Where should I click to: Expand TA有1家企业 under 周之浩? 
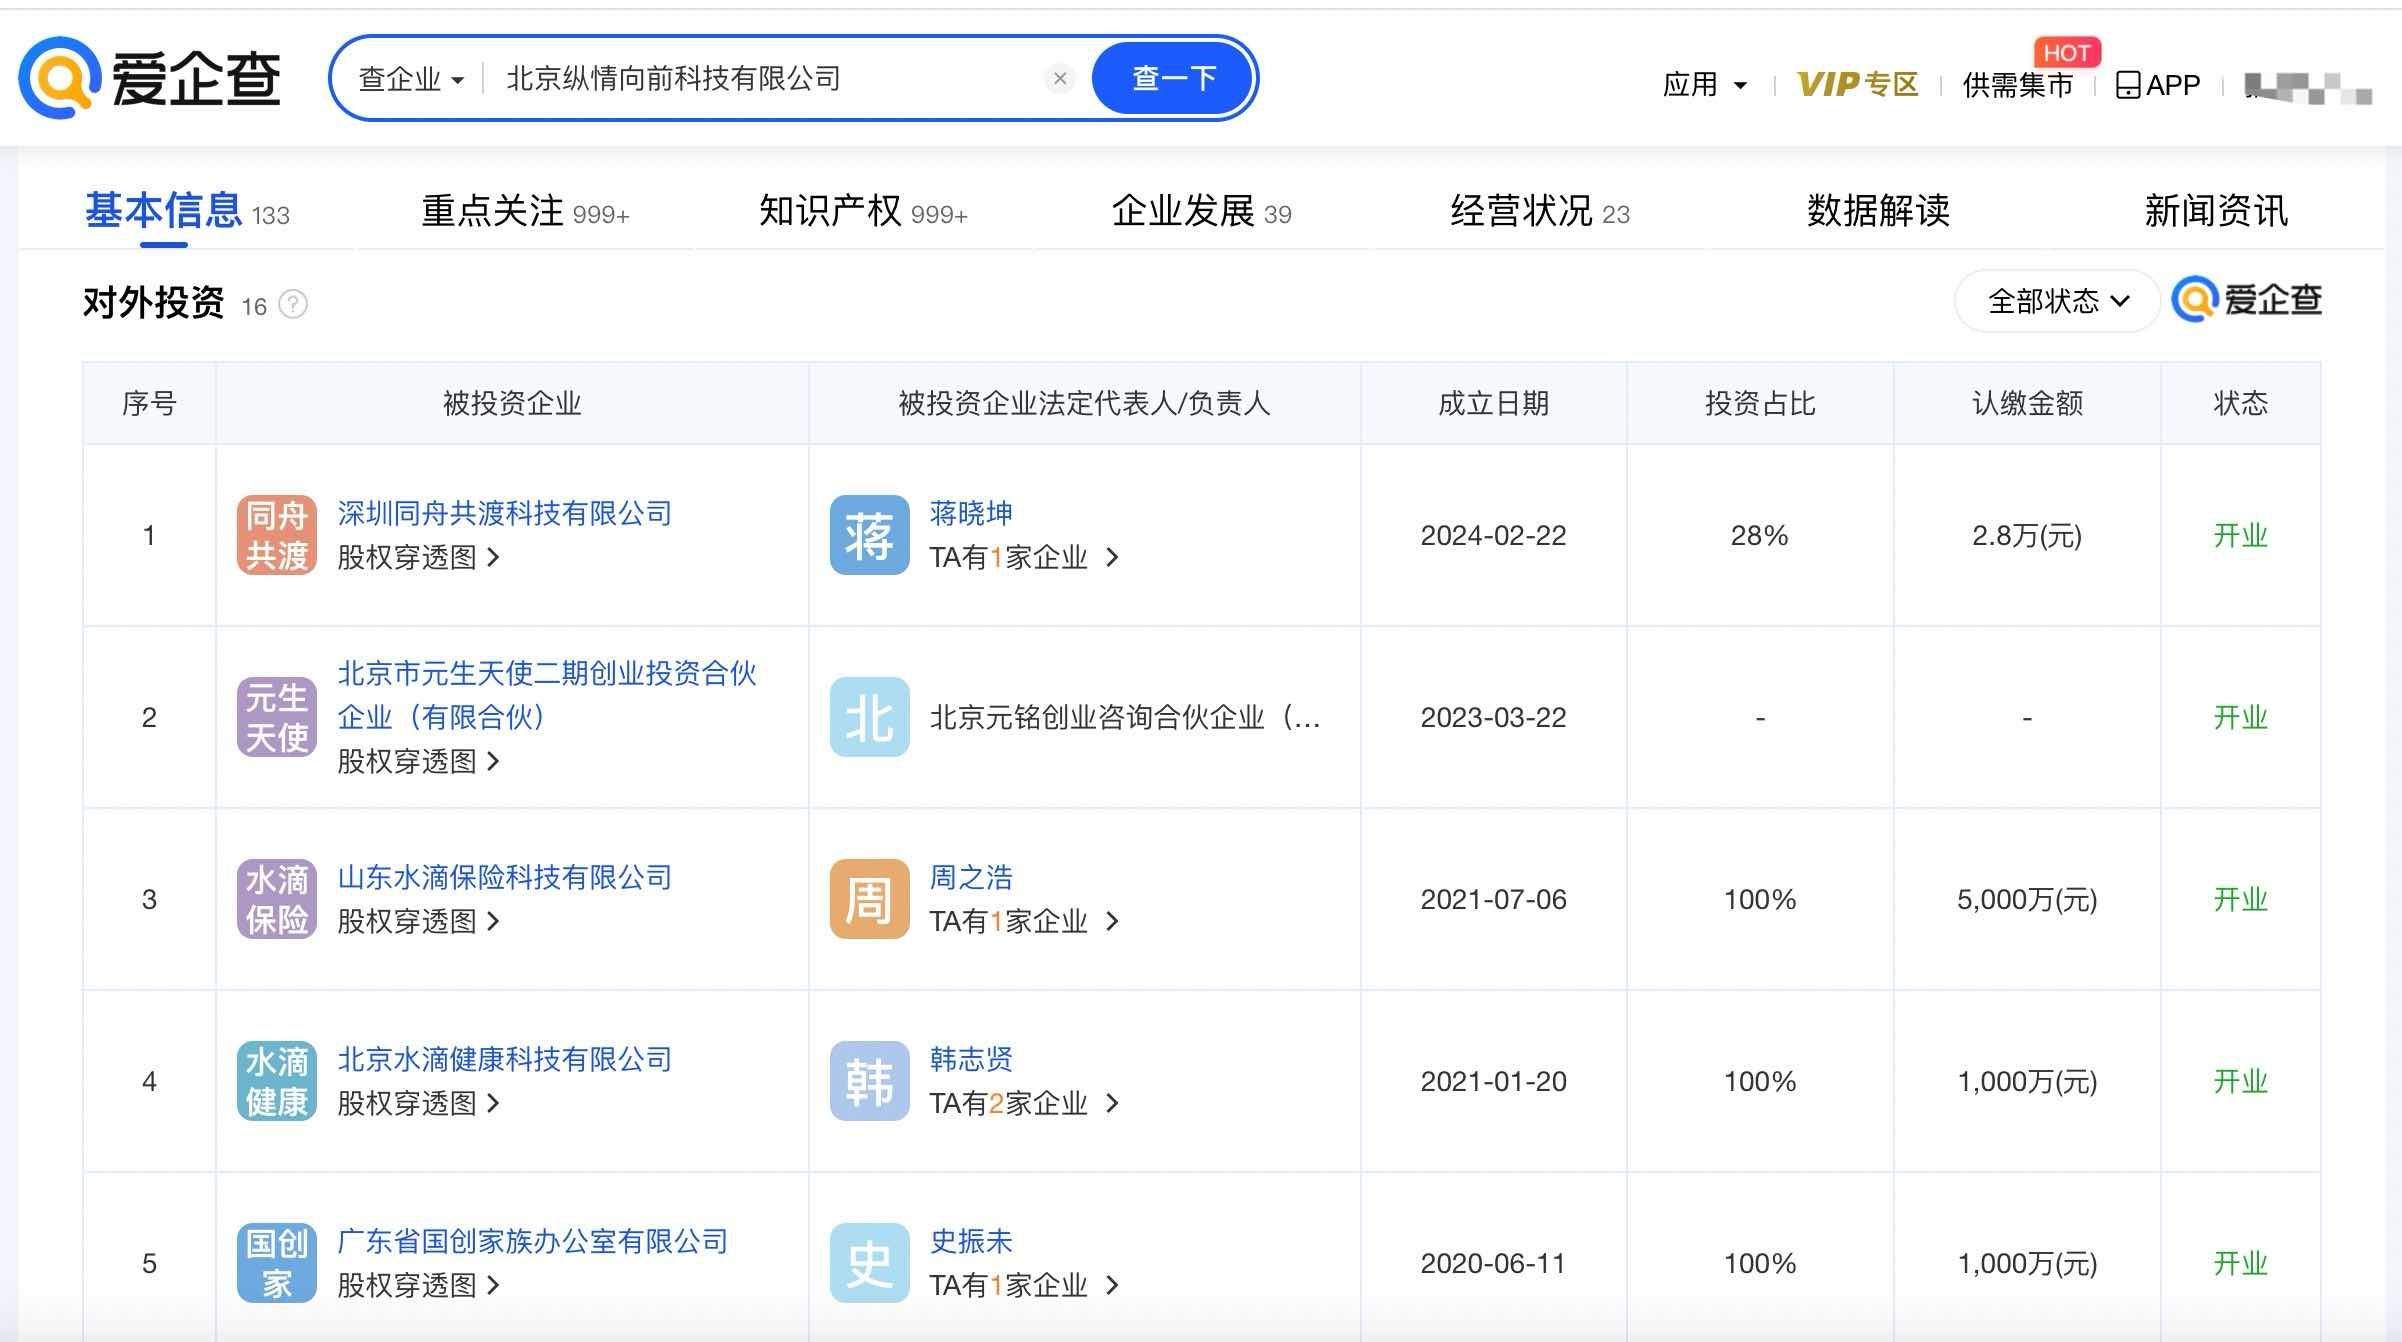pyautogui.click(x=1024, y=921)
